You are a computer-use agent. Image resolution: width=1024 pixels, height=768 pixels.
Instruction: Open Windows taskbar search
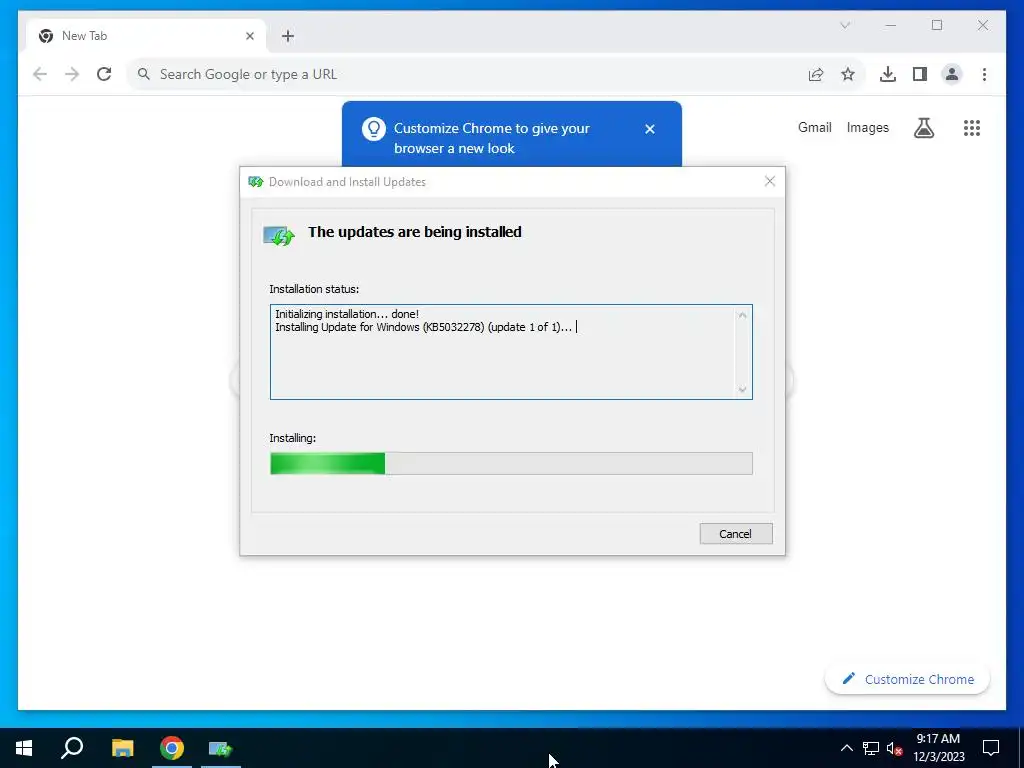72,748
